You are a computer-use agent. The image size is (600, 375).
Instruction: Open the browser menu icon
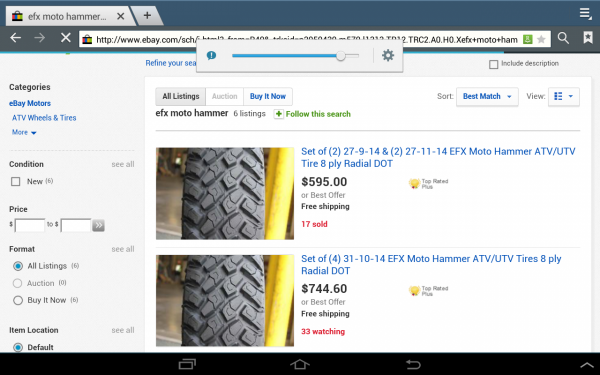point(585,13)
